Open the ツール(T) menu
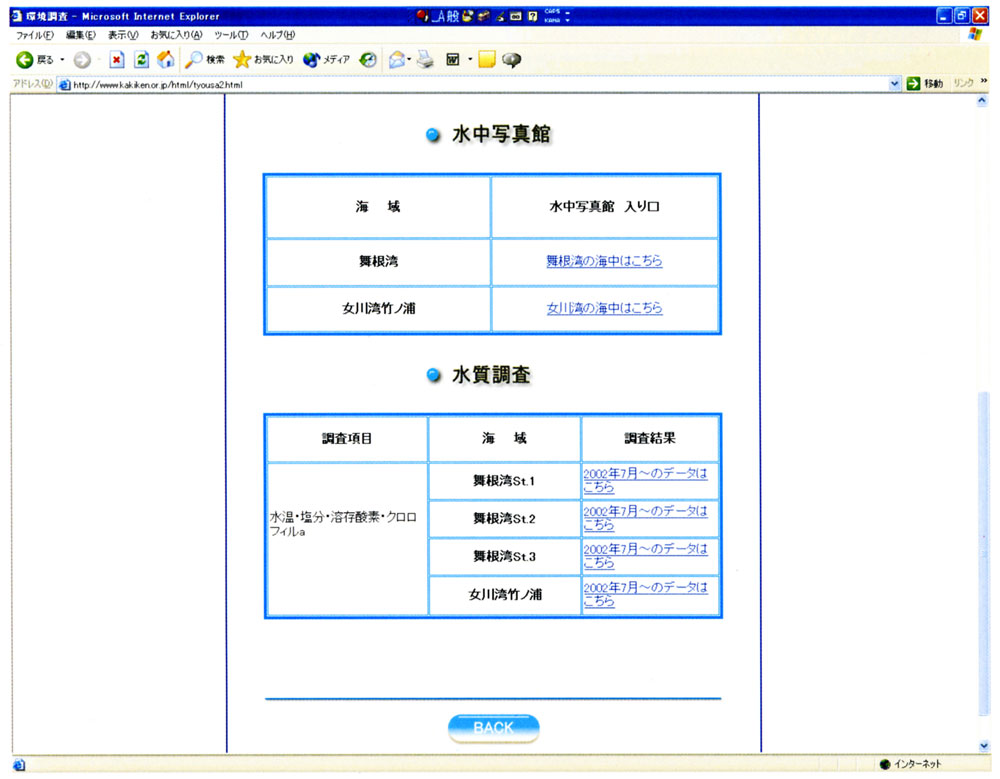Viewport: 1000px width, 779px height. click(231, 35)
